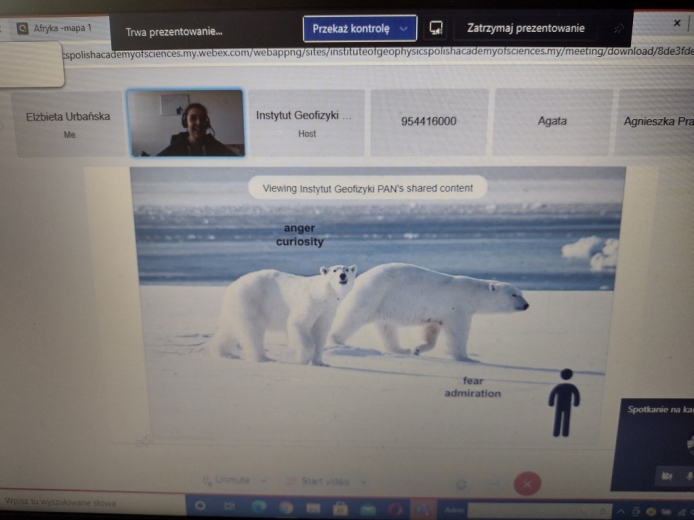Select Instytut Geofizyki Host tile
The height and width of the screenshot is (520, 694).
[x=306, y=123]
